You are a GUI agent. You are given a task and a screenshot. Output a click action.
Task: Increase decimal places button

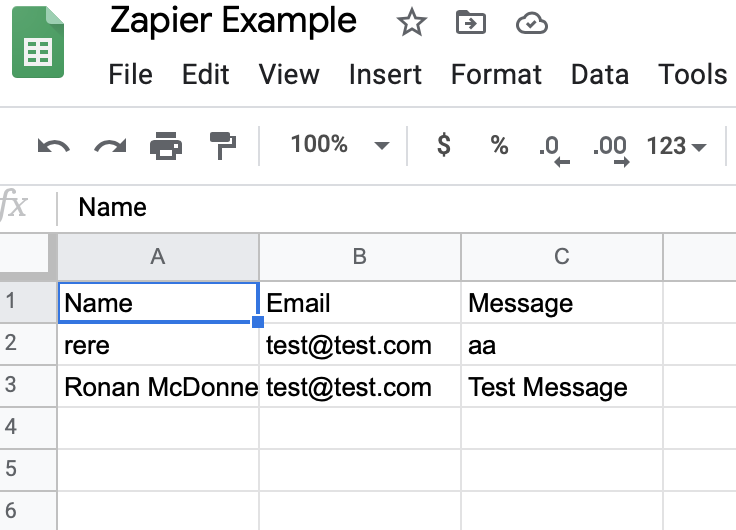610,148
